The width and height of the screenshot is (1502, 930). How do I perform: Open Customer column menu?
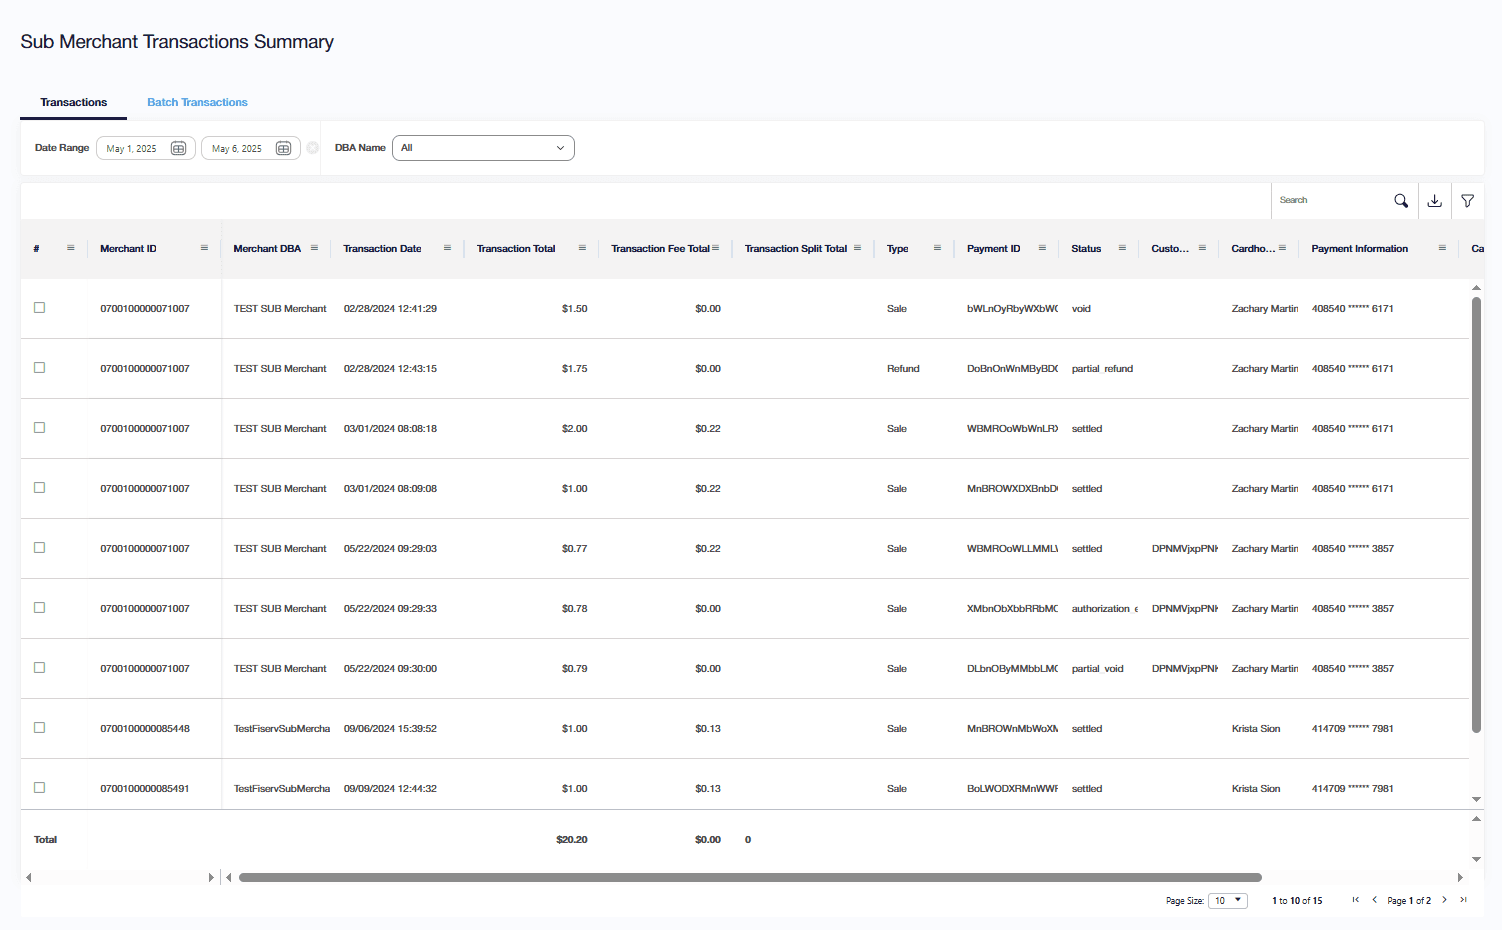pyautogui.click(x=1202, y=248)
